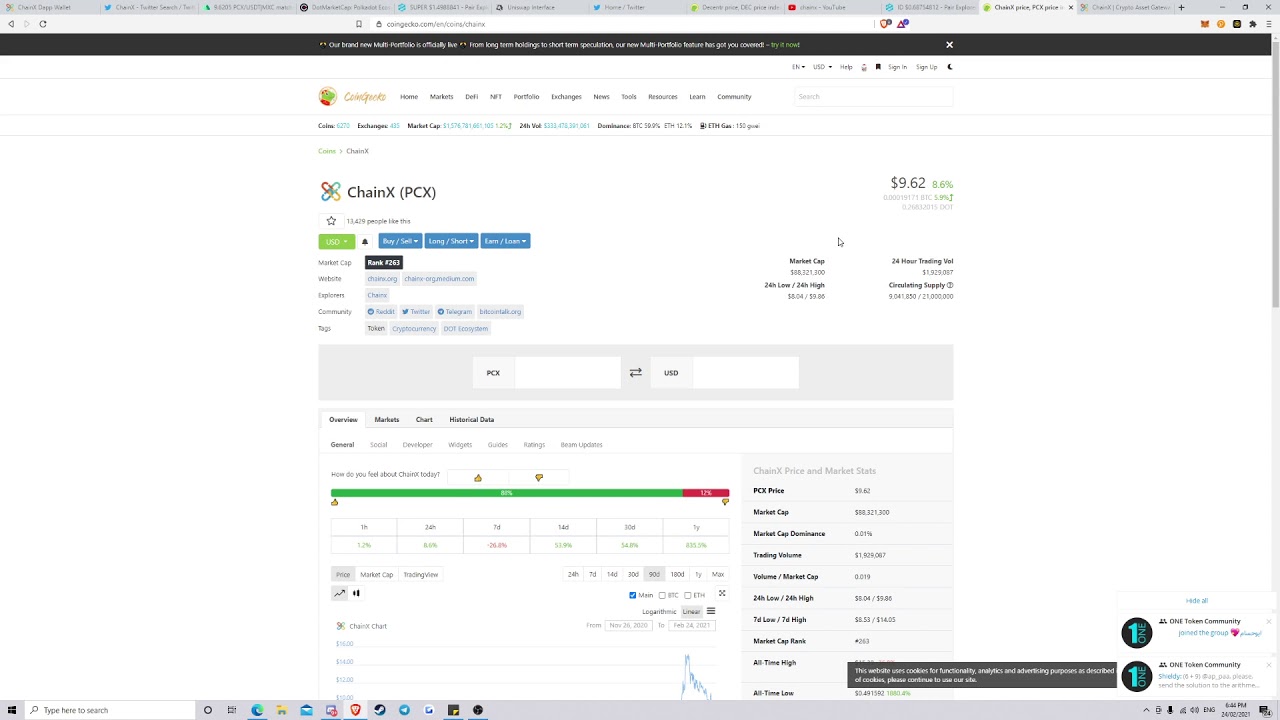Image resolution: width=1280 pixels, height=720 pixels.
Task: Open the MetaMask browser extension
Action: (x=1205, y=24)
